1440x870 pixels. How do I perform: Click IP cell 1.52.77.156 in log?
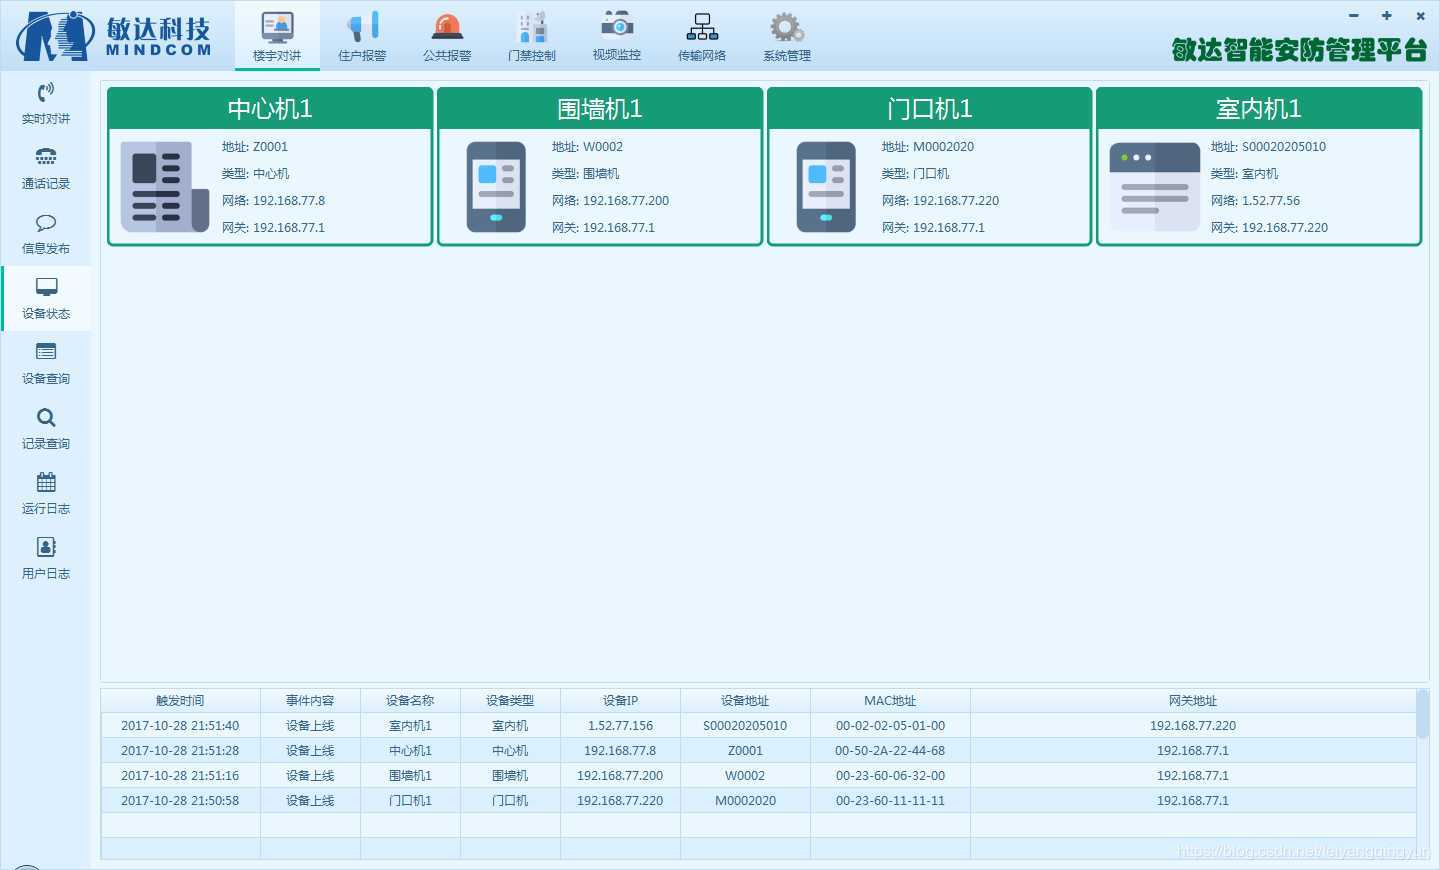click(x=620, y=725)
